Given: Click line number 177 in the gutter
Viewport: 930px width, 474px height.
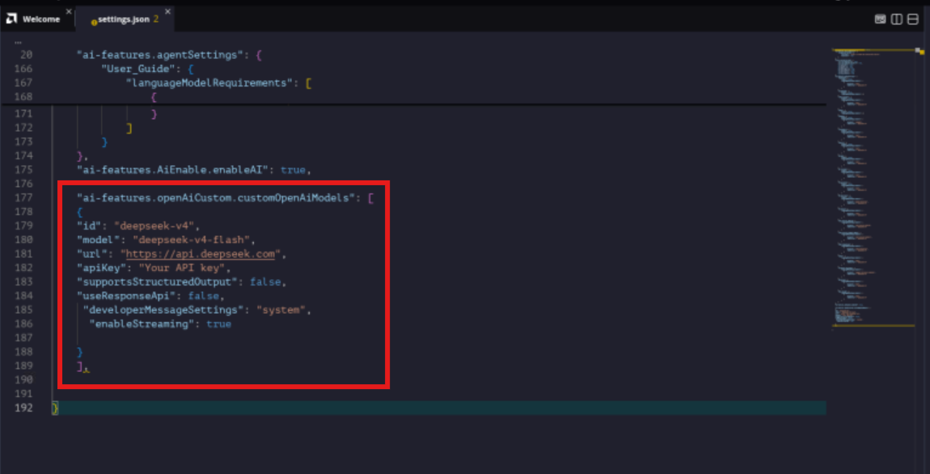Looking at the screenshot, I should tap(25, 198).
